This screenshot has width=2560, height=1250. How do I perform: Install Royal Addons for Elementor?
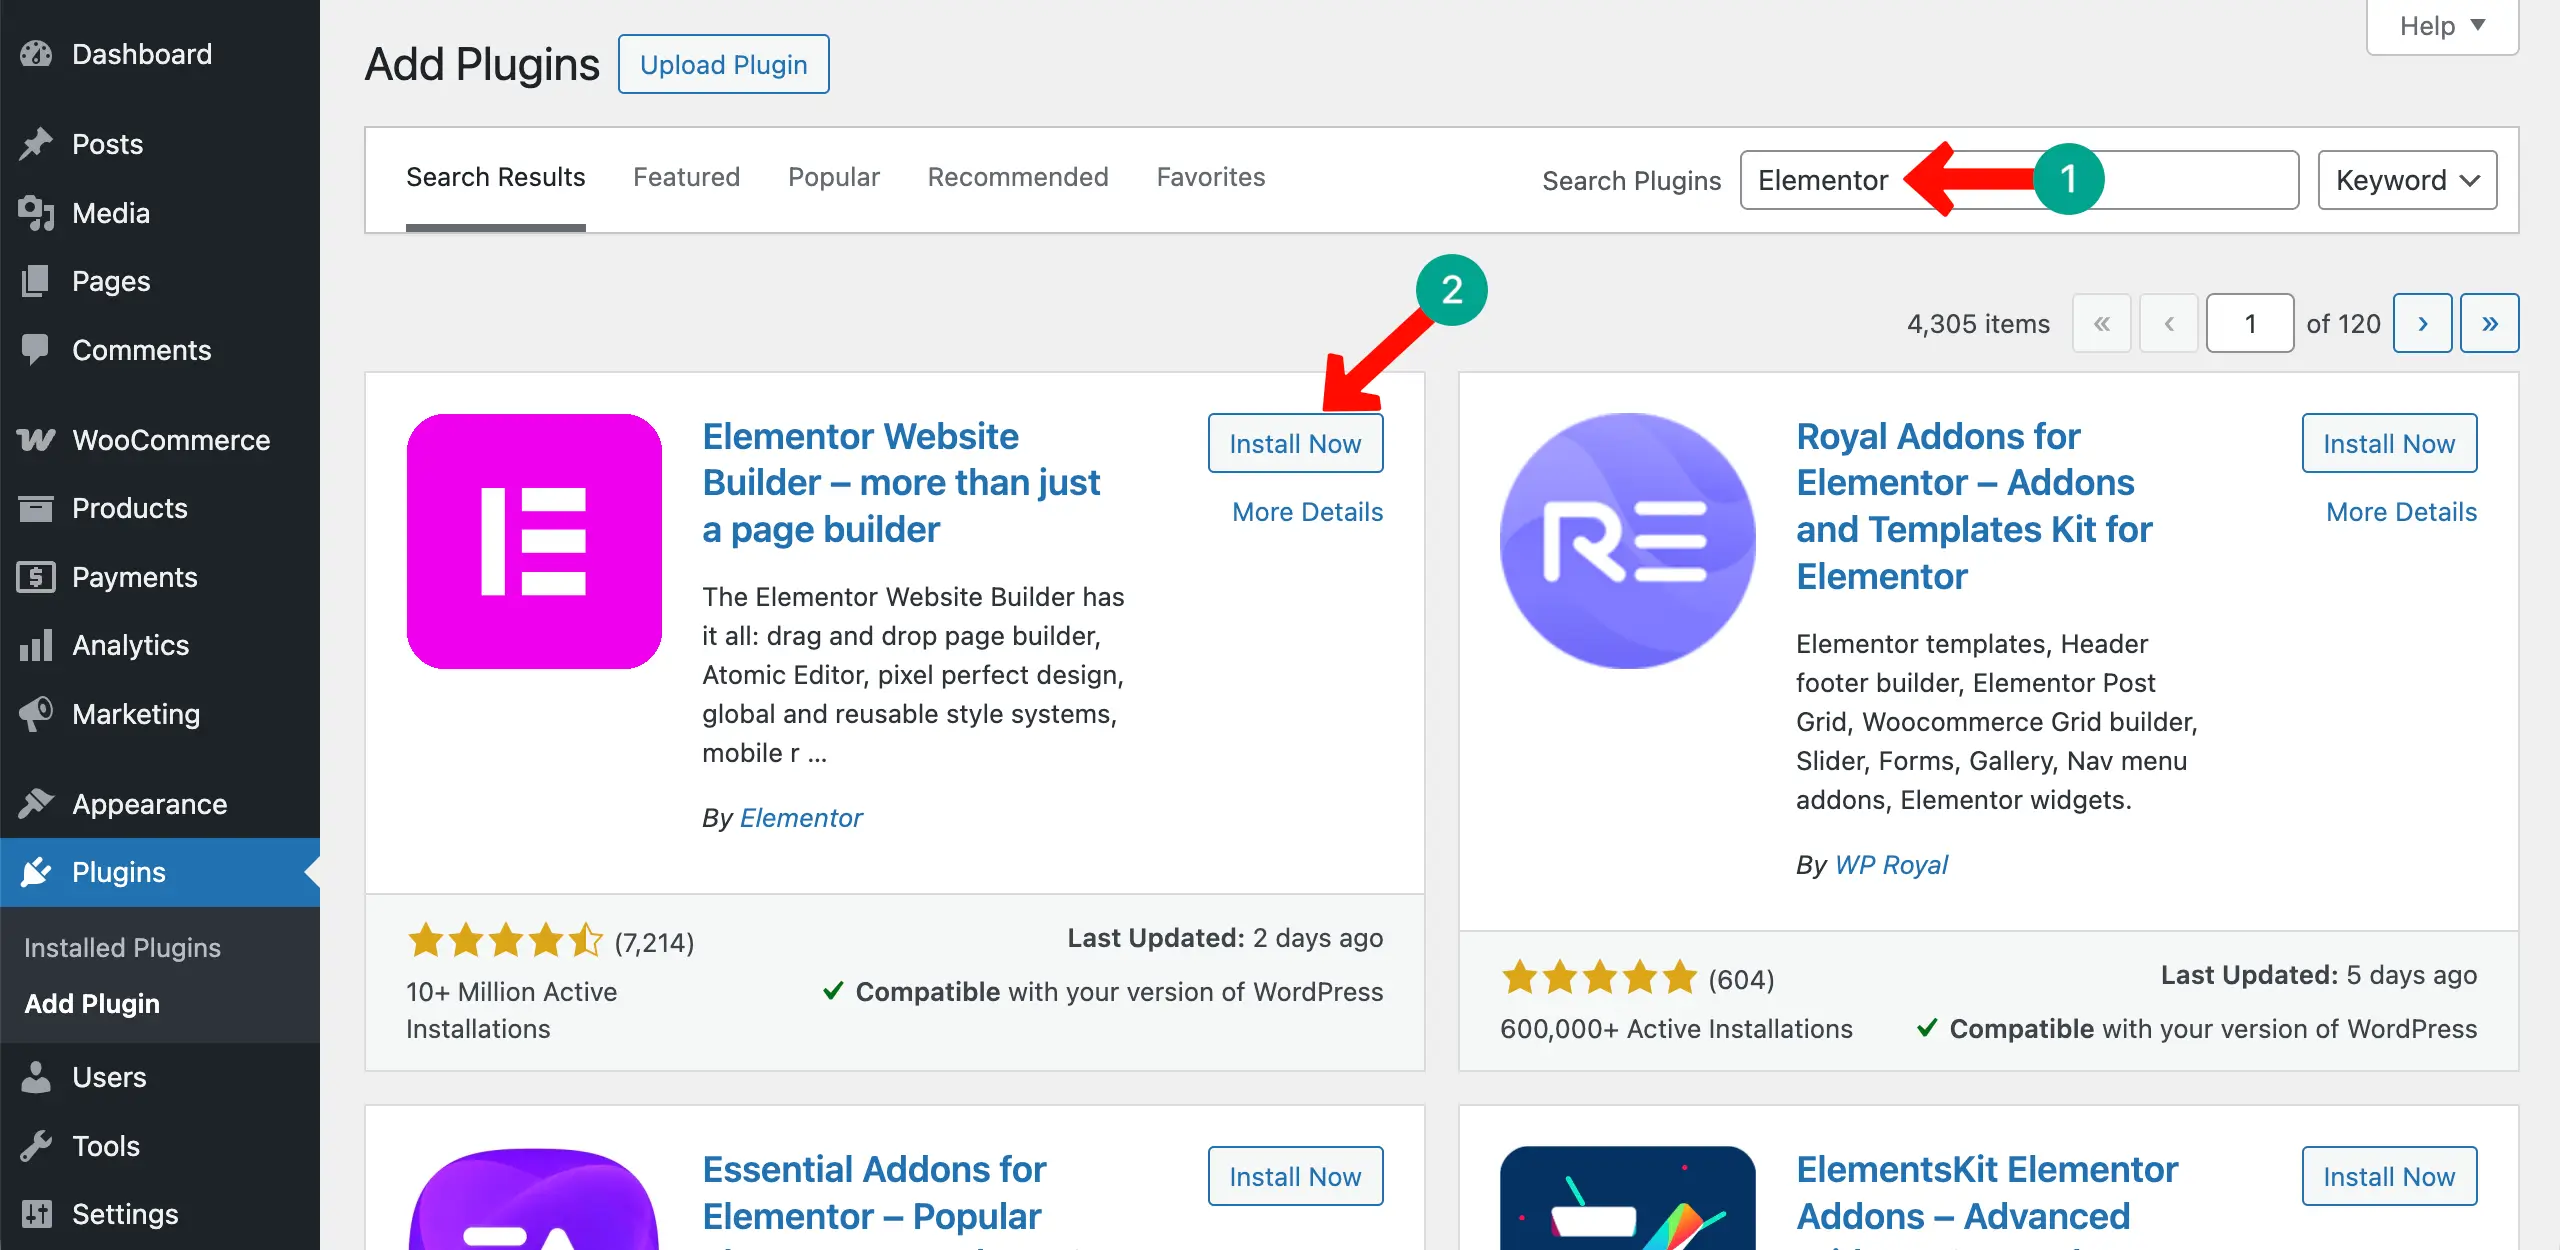tap(2389, 443)
